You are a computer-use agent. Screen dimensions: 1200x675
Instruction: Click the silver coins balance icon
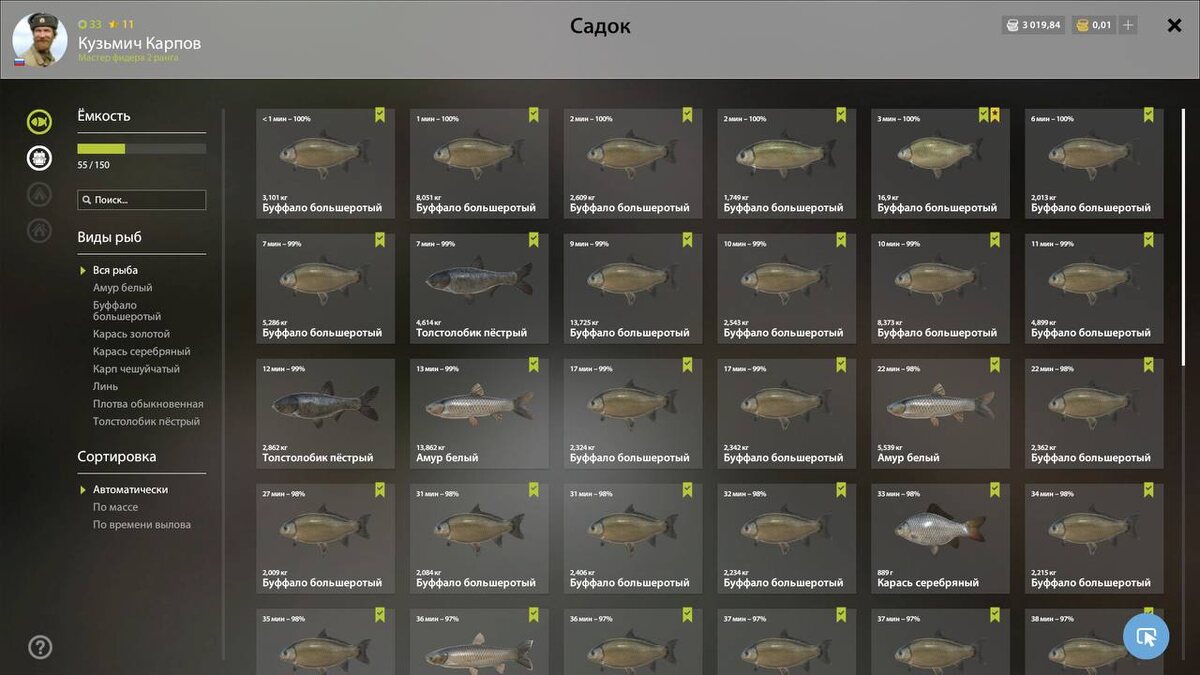1012,25
